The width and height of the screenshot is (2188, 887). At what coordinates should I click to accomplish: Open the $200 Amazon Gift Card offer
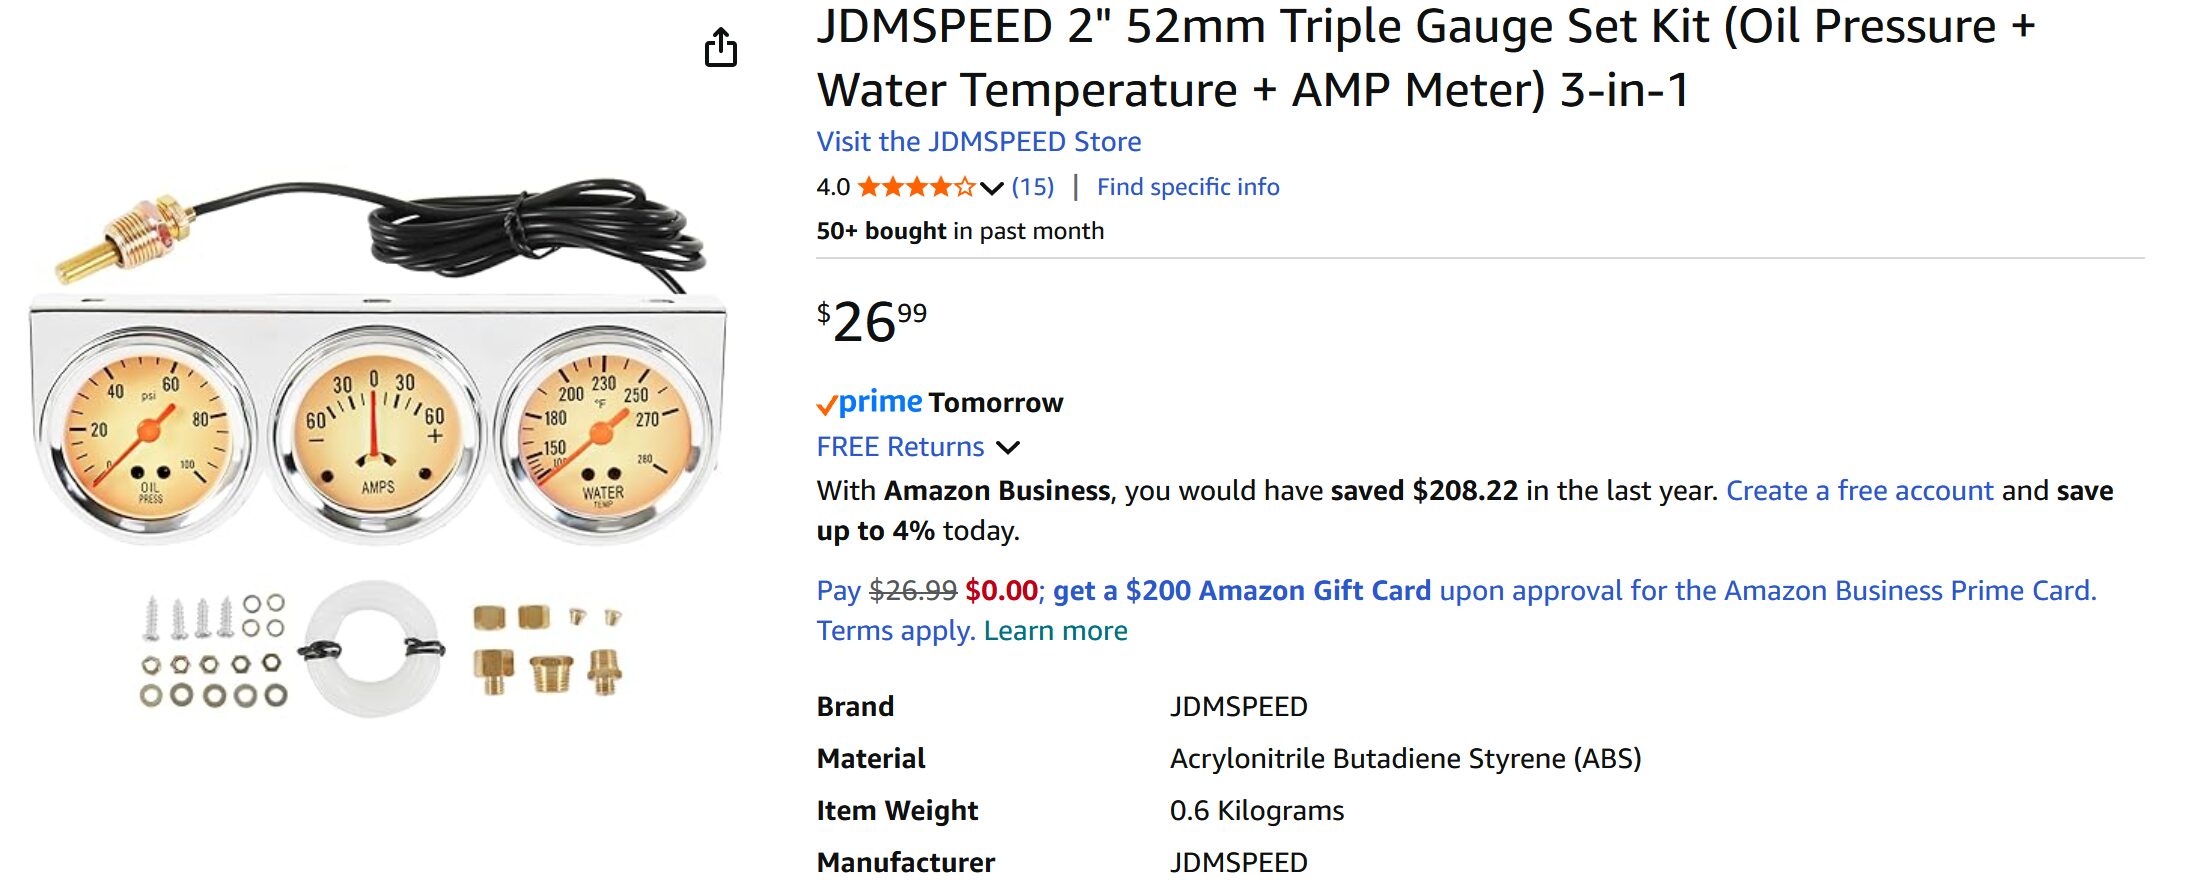(x=1241, y=591)
